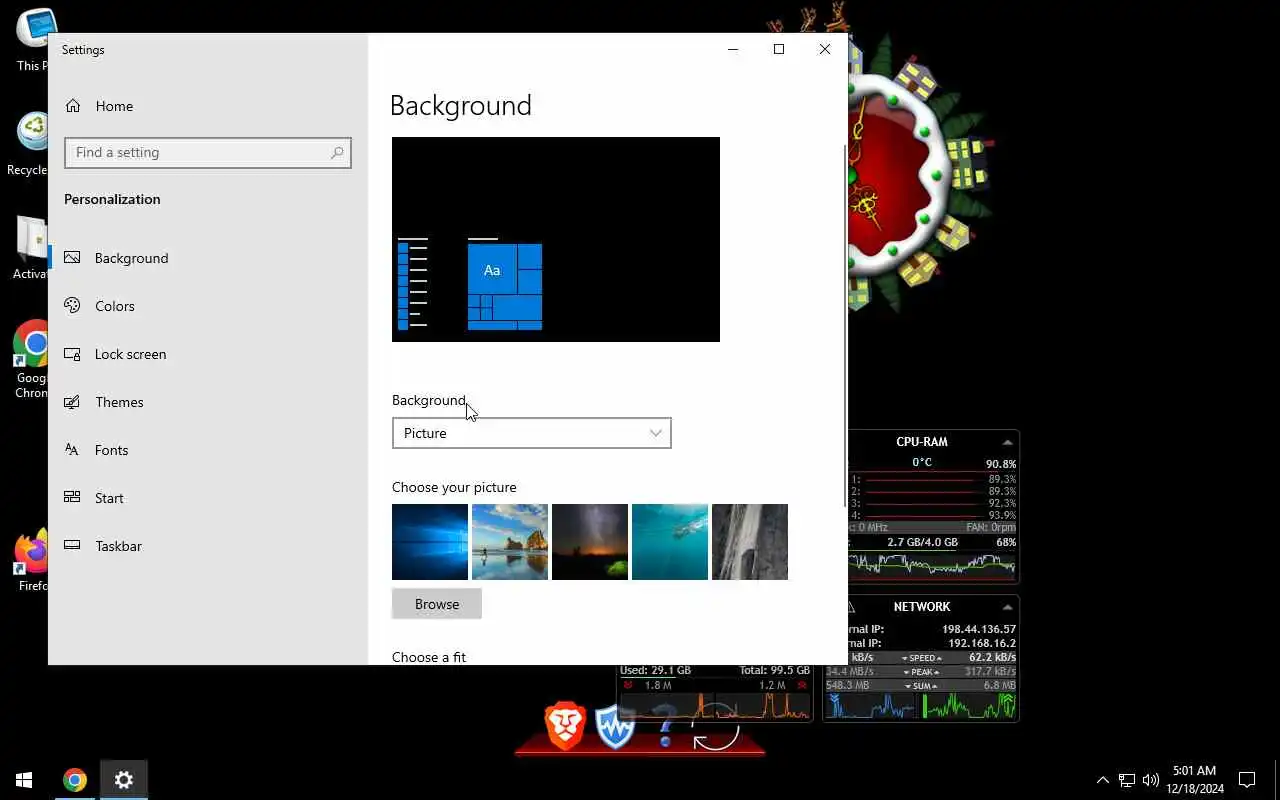The height and width of the screenshot is (800, 1280).
Task: Choose the night sky wallpaper thumbnail
Action: pyautogui.click(x=590, y=542)
